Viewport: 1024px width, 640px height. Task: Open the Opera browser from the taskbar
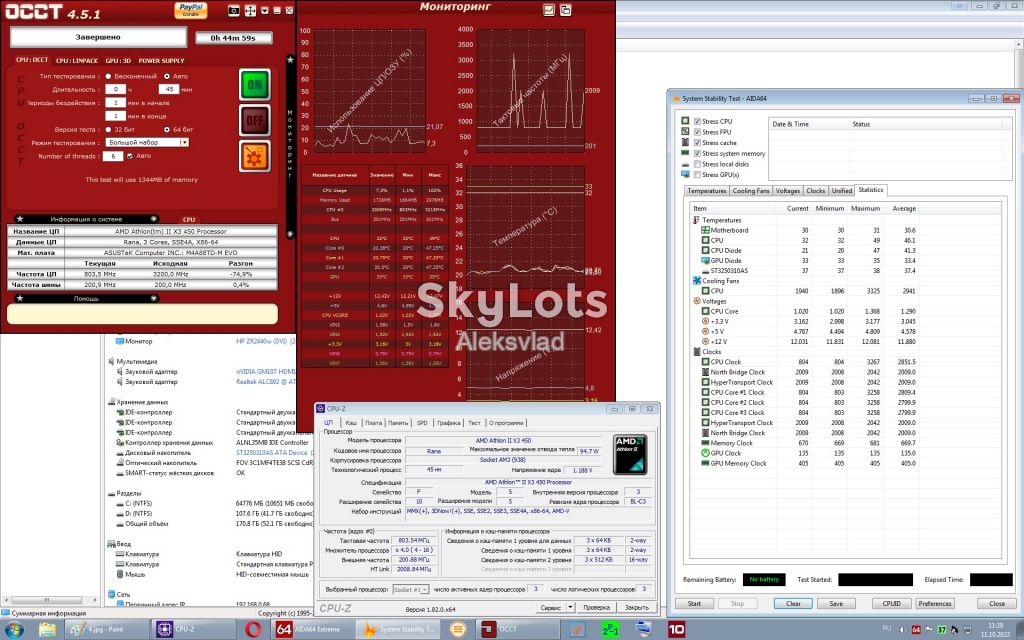tap(253, 629)
